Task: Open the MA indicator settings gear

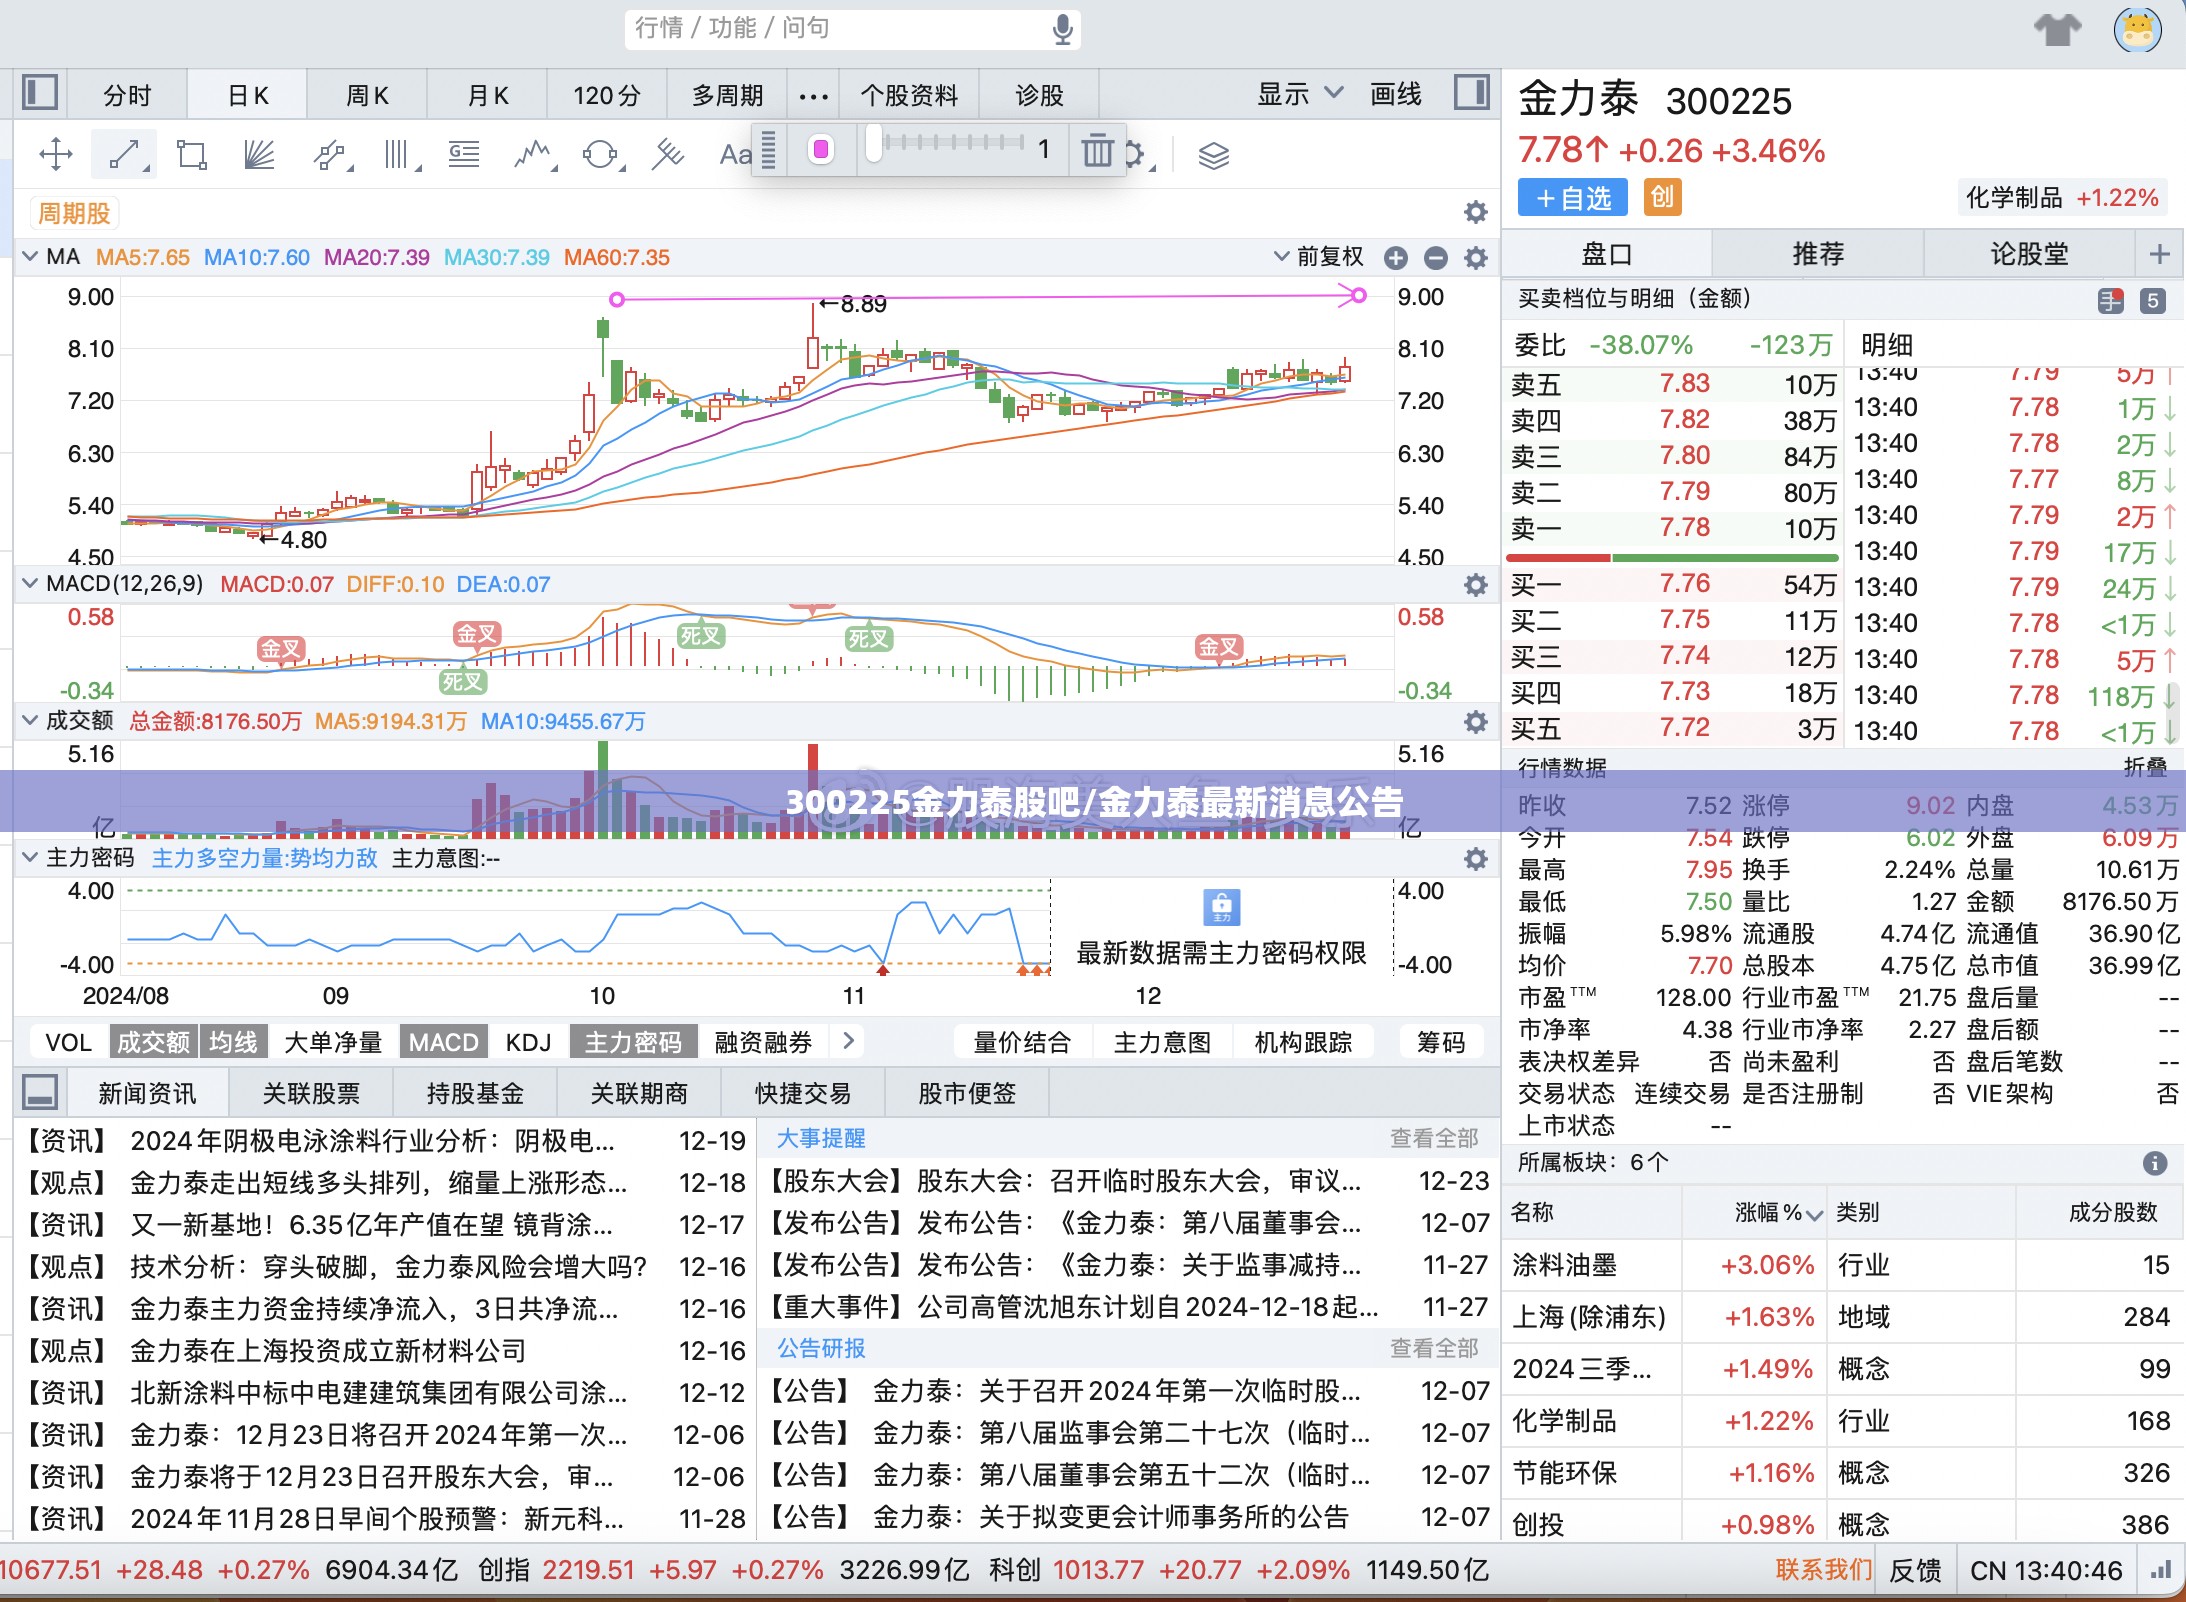Action: click(1476, 258)
